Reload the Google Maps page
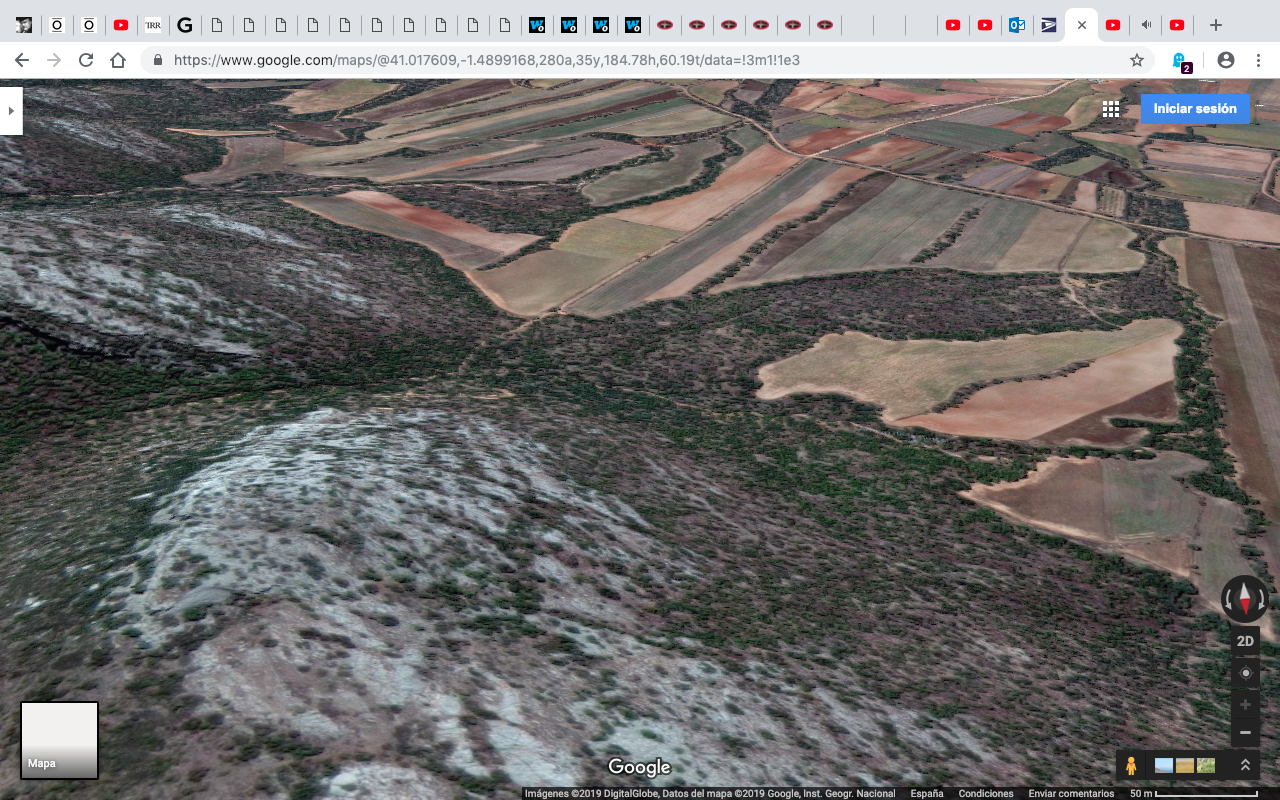This screenshot has width=1280, height=800. coord(86,60)
